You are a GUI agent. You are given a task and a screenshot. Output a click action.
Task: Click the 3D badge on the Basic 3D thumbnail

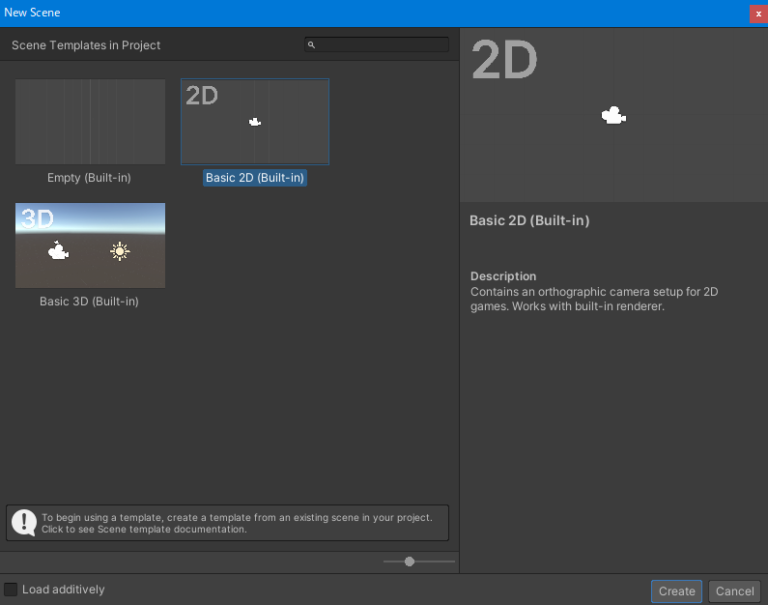click(38, 219)
